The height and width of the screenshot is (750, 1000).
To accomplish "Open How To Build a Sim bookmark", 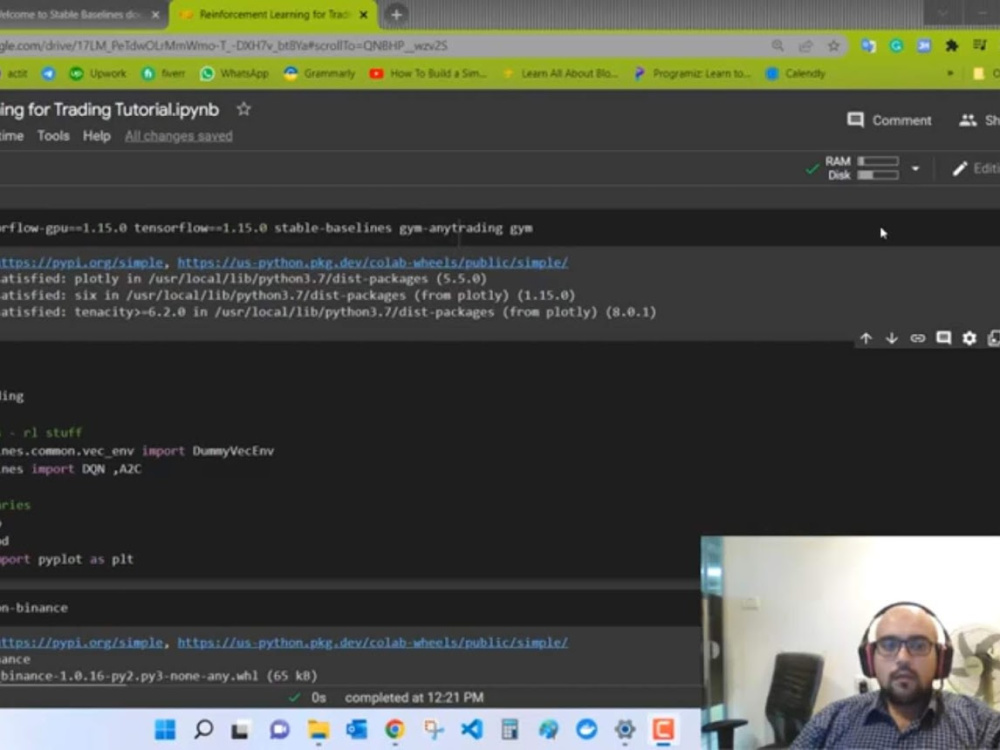I will [x=429, y=73].
